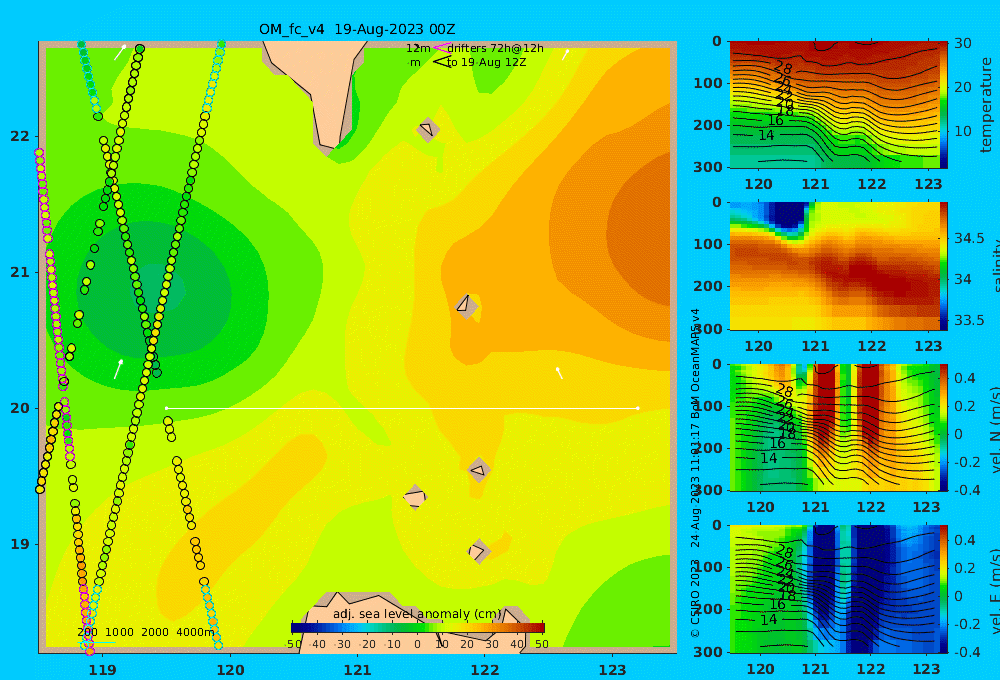This screenshot has height=680, width=1000.
Task: Click the magenta drifter arrow legend symbol
Action: 441,48
